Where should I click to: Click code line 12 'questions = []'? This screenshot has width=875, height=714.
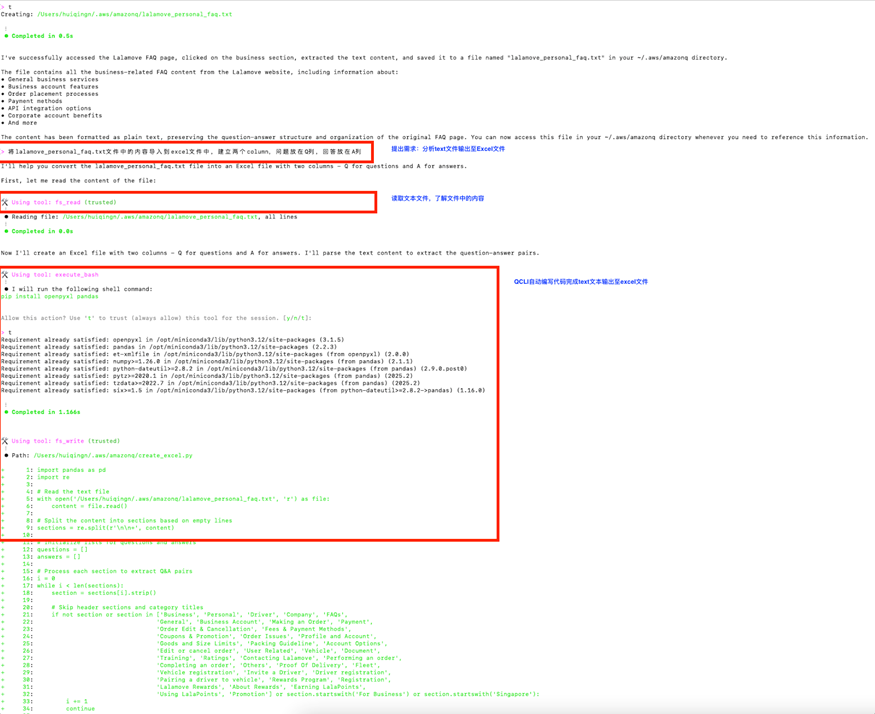click(x=62, y=549)
